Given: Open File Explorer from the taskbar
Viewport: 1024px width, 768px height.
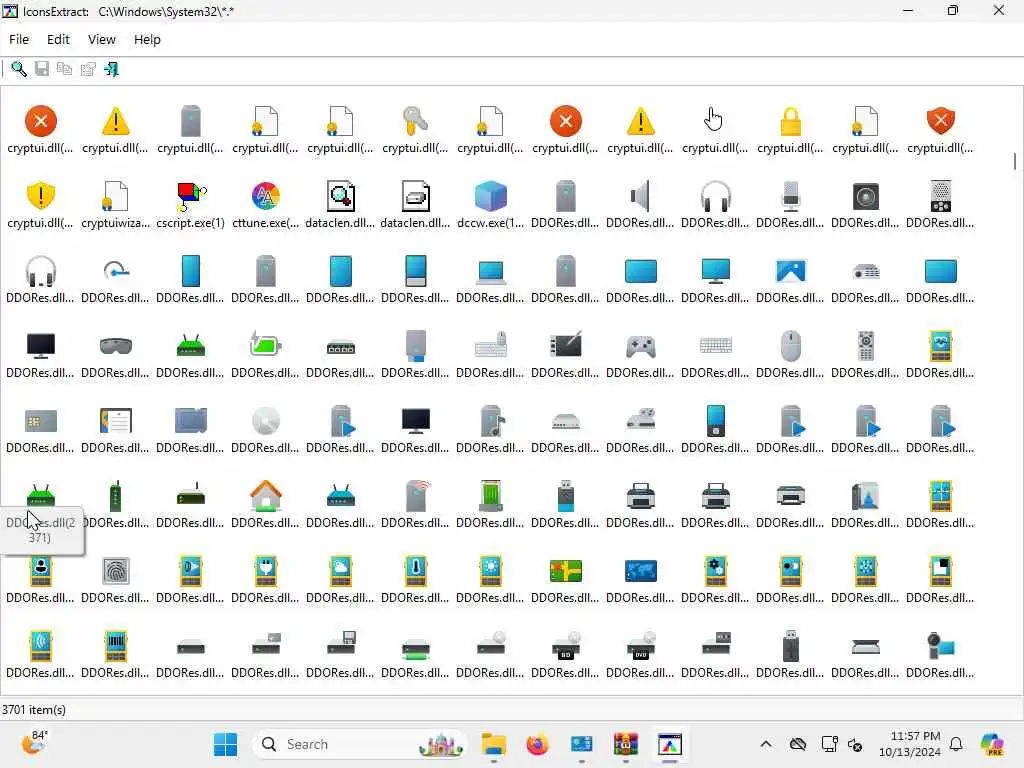Looking at the screenshot, I should 494,744.
